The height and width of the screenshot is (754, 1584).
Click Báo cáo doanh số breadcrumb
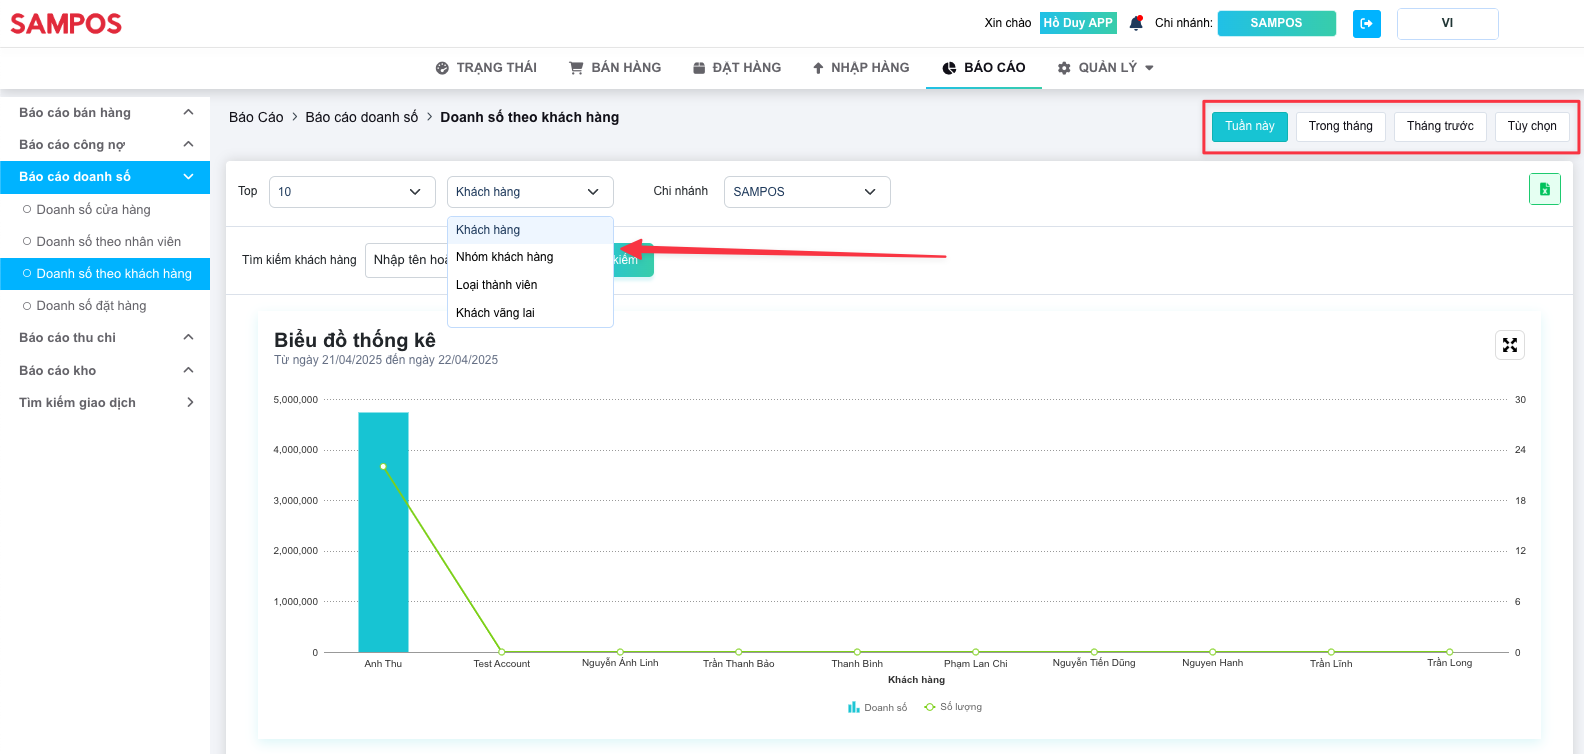click(x=362, y=117)
